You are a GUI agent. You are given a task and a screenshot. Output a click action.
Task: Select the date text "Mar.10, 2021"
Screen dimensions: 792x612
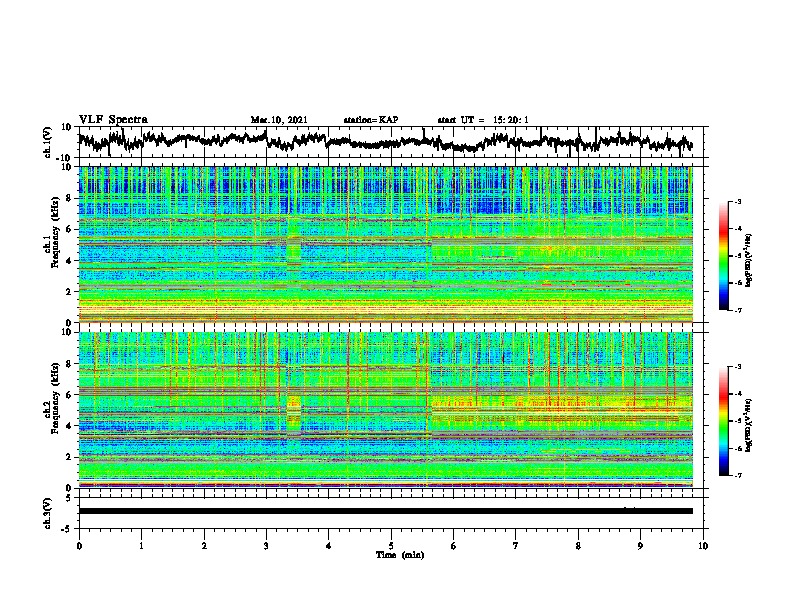coord(279,120)
